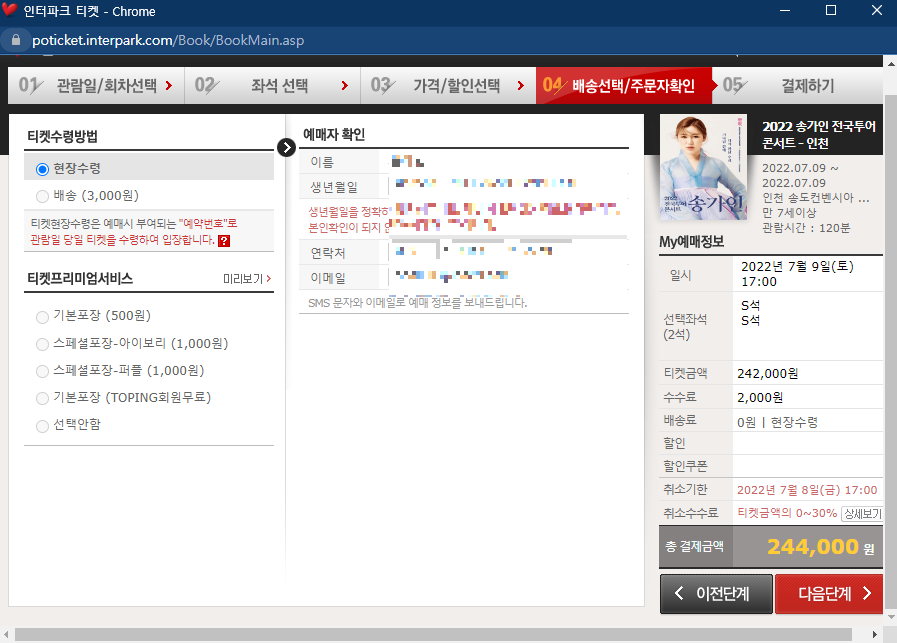Choose 기본포장 (500원) premium service
This screenshot has width=897, height=643.
coord(42,316)
